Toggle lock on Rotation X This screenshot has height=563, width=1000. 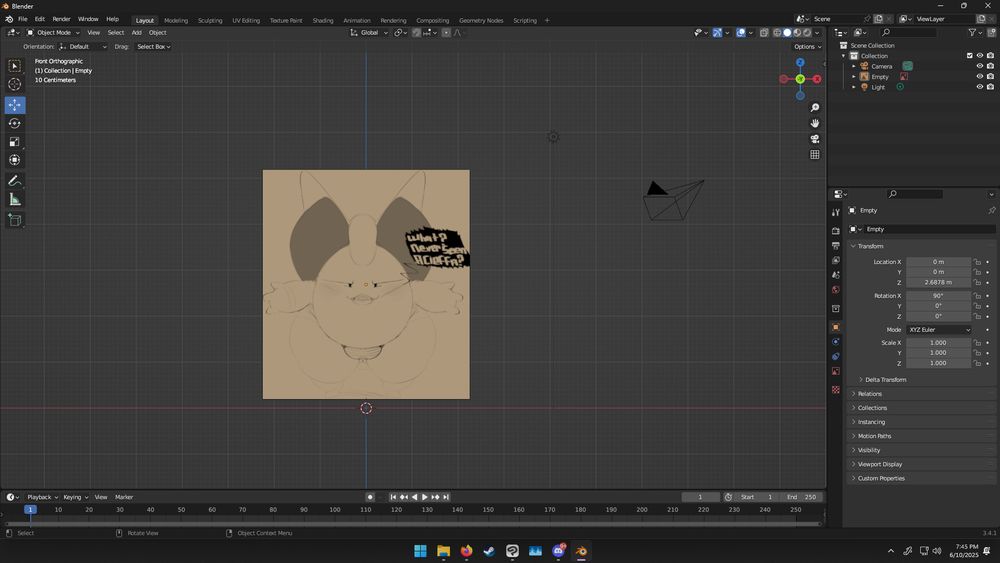[977, 296]
